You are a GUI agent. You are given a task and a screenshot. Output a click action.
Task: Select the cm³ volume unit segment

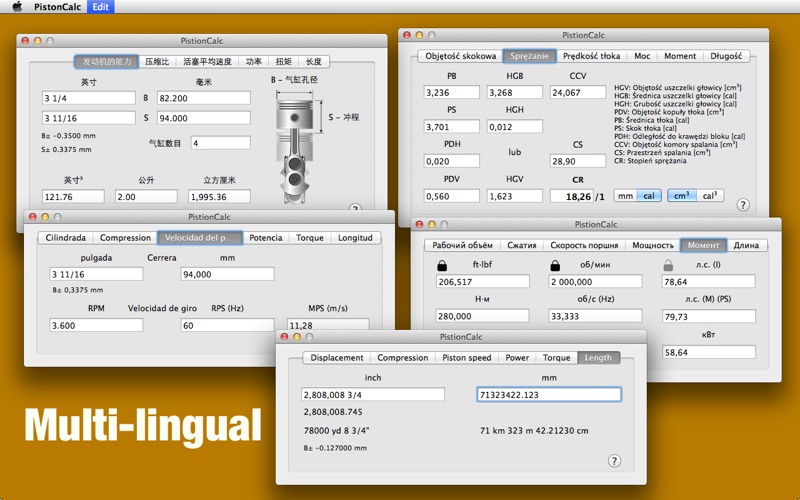point(682,196)
